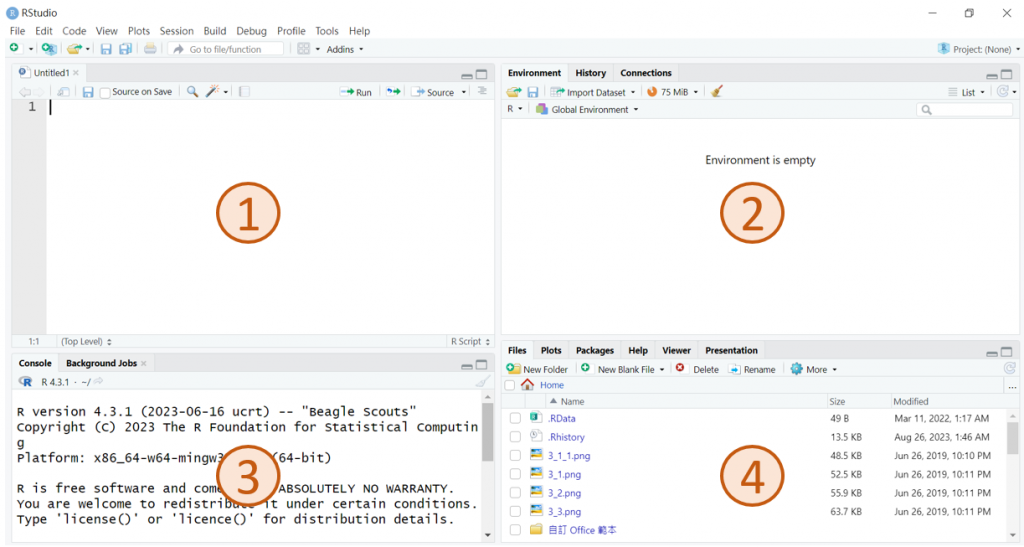1024x547 pixels.
Task: Switch to the History tab
Action: [x=590, y=73]
